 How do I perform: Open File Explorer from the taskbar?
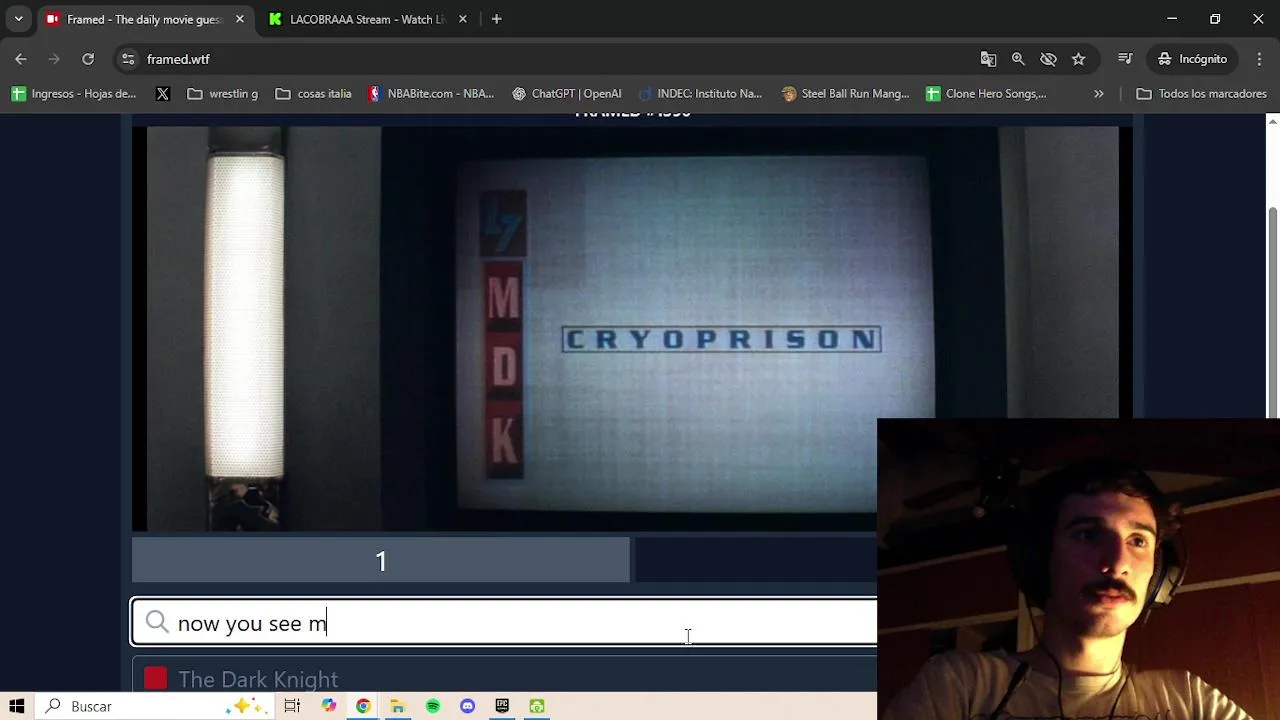[x=398, y=706]
